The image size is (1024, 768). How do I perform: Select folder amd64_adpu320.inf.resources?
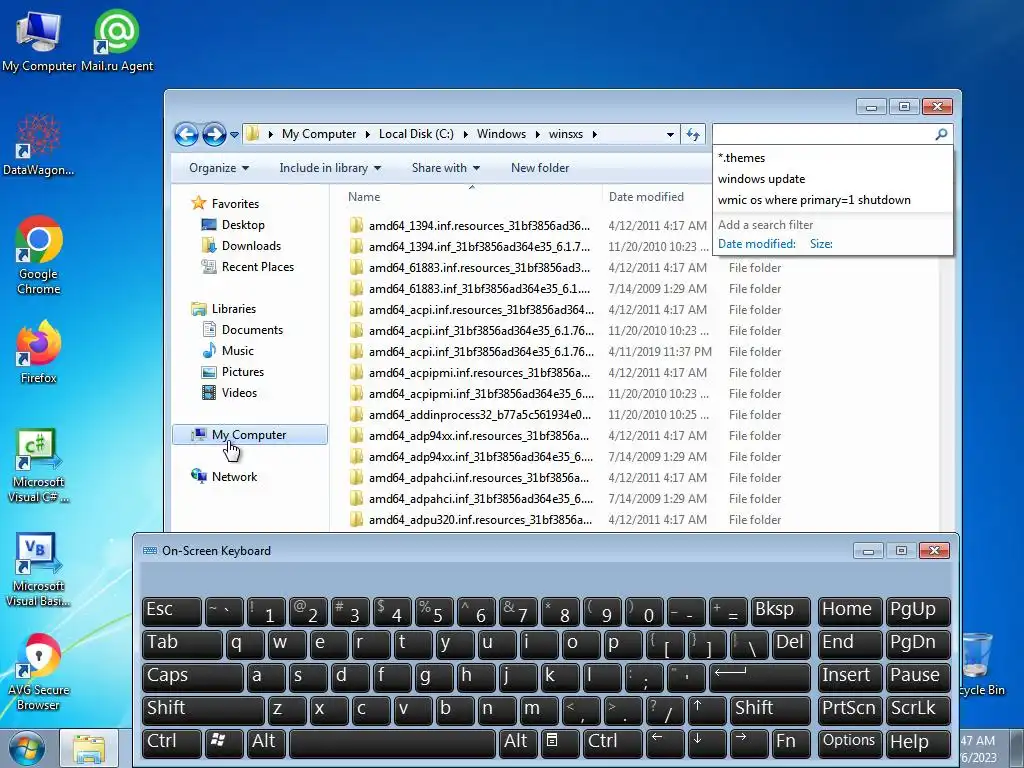[479, 520]
